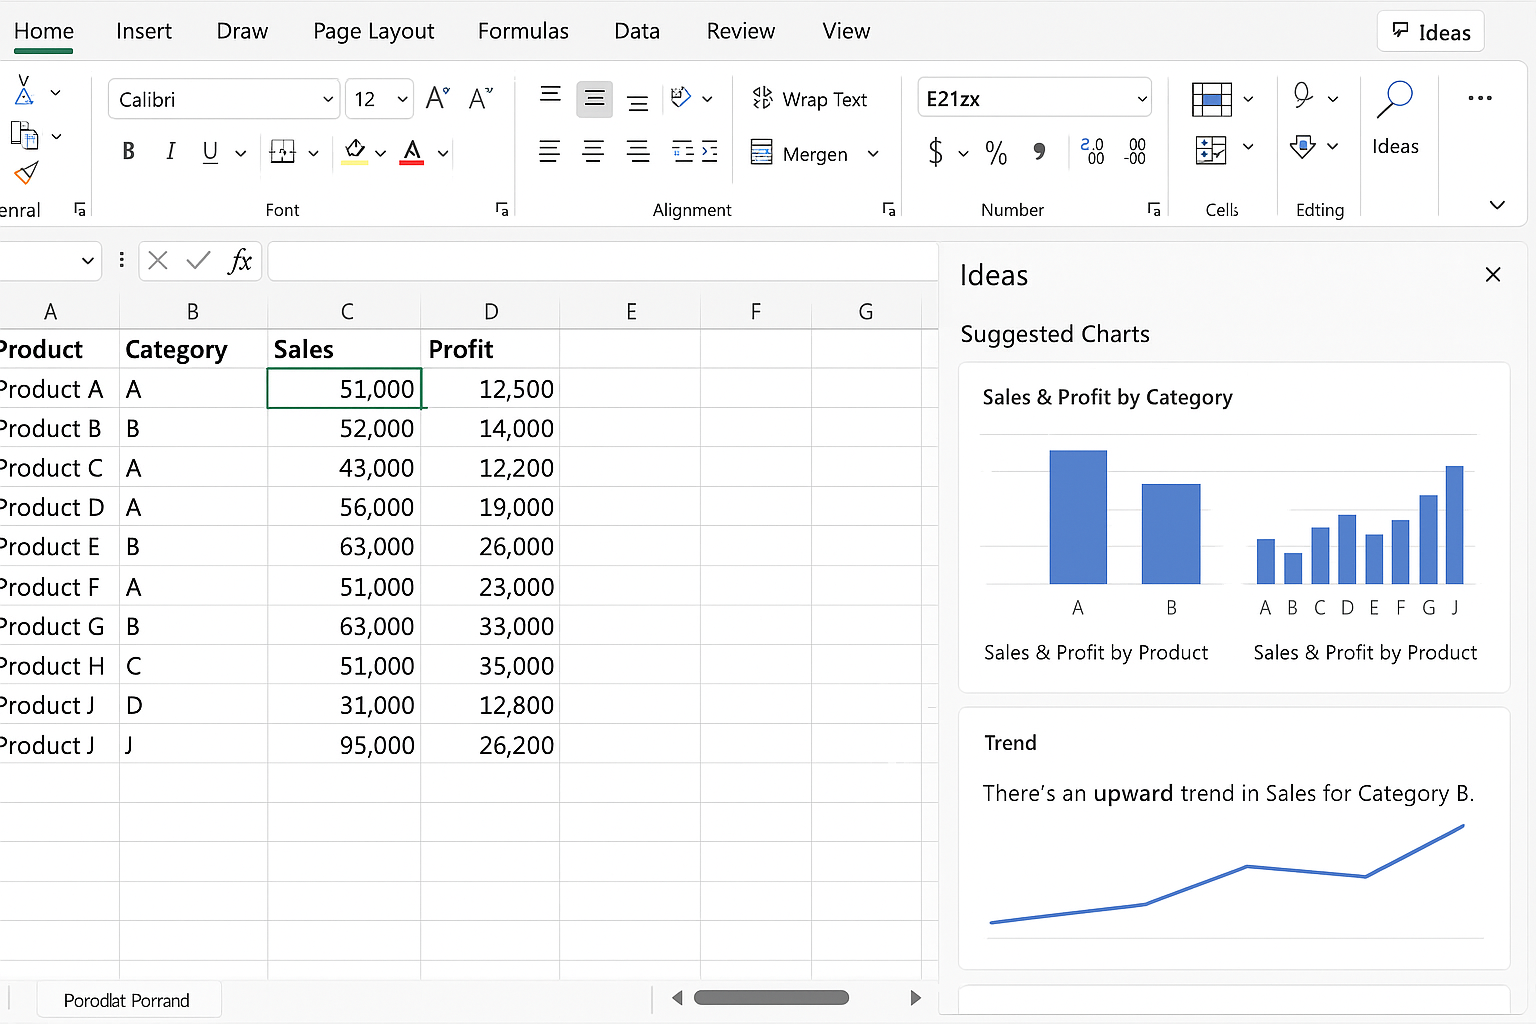1536x1024 pixels.
Task: Click the Borders icon
Action: tap(283, 152)
